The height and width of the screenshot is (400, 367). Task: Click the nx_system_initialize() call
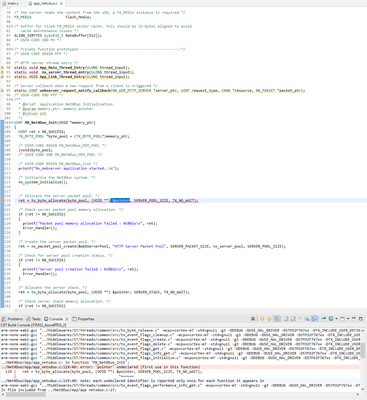pos(43,182)
